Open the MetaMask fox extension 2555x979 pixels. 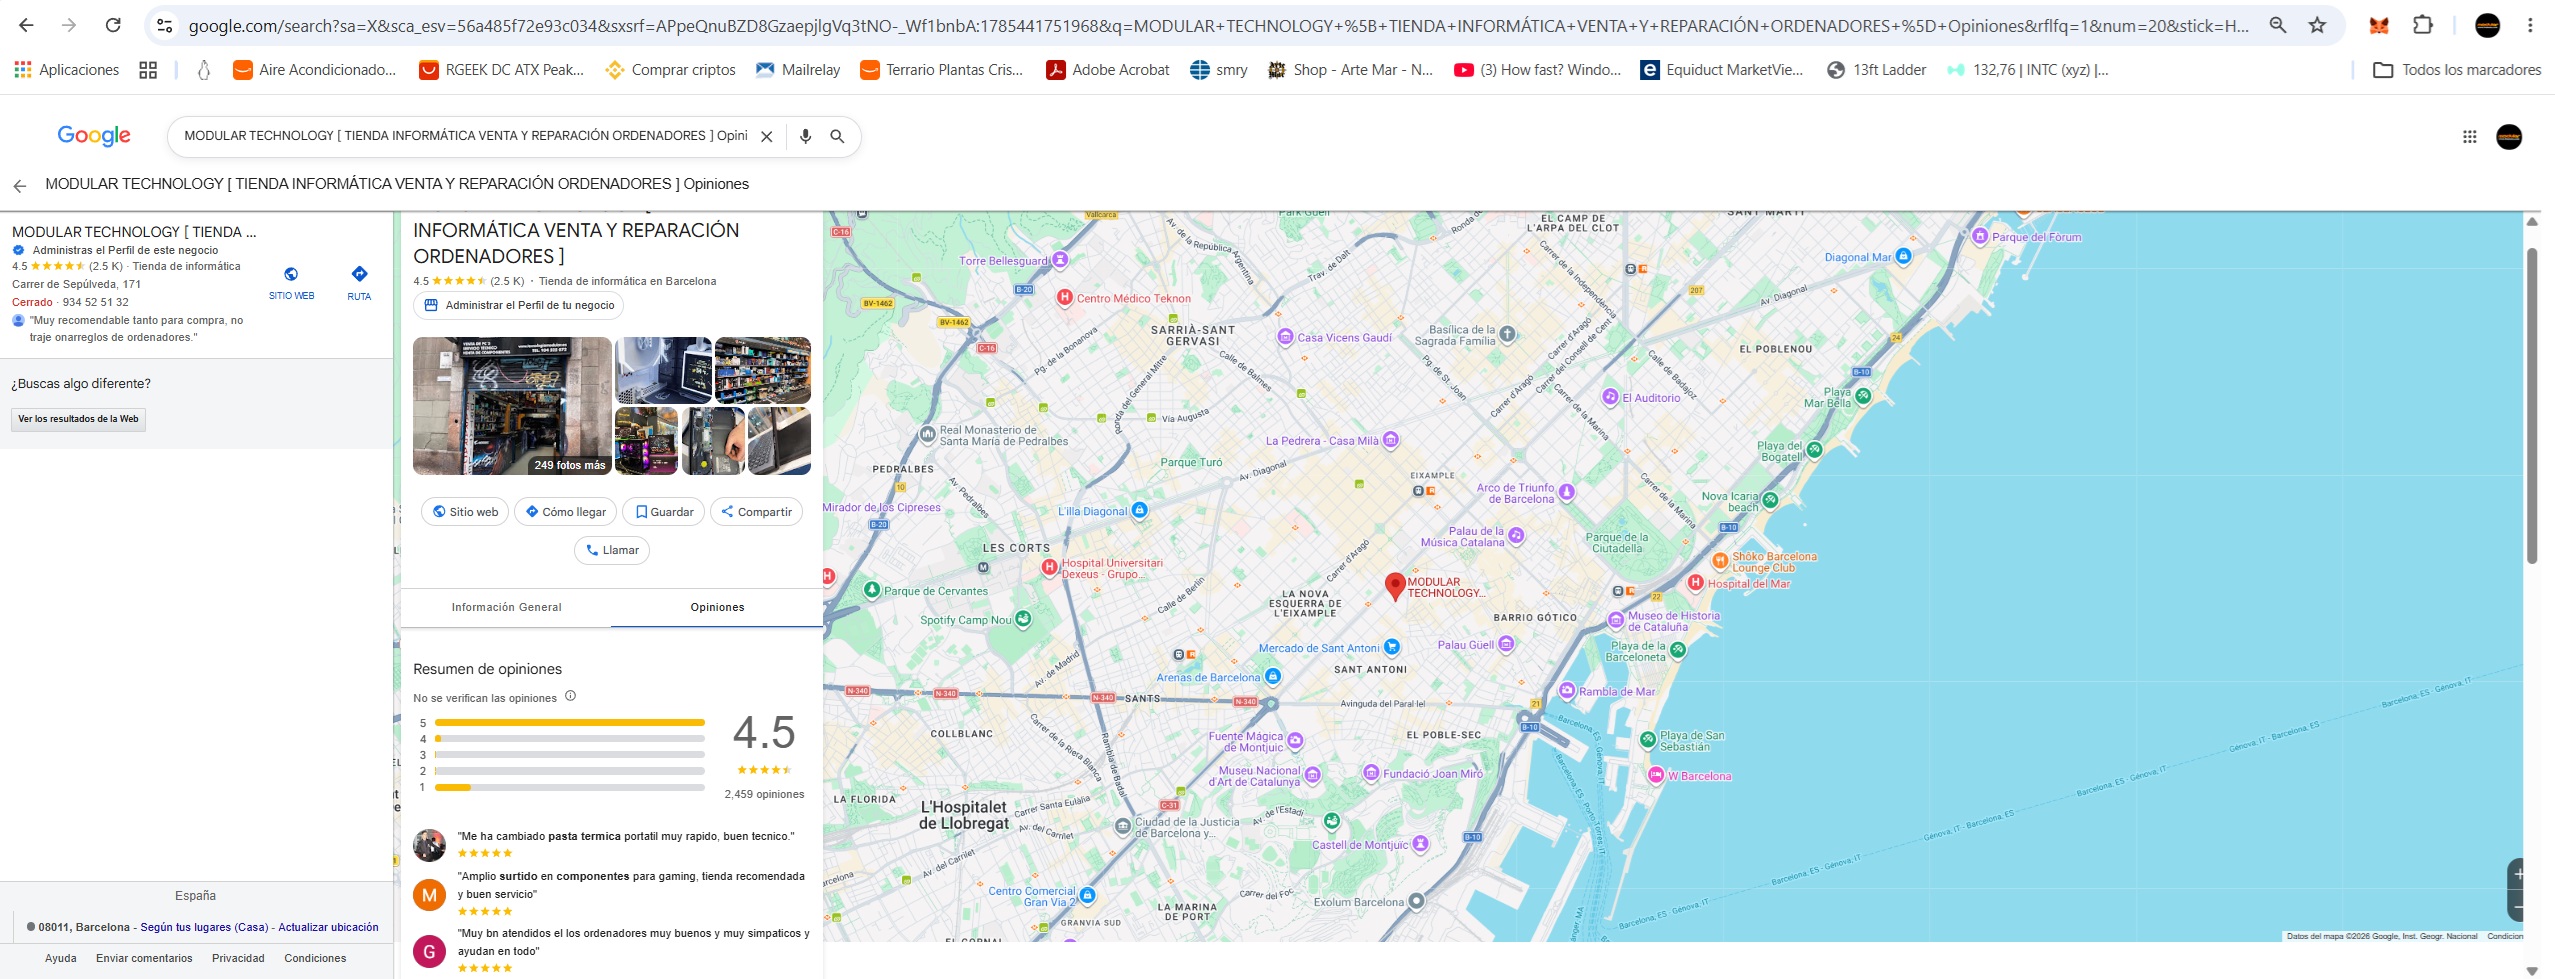tap(2379, 25)
